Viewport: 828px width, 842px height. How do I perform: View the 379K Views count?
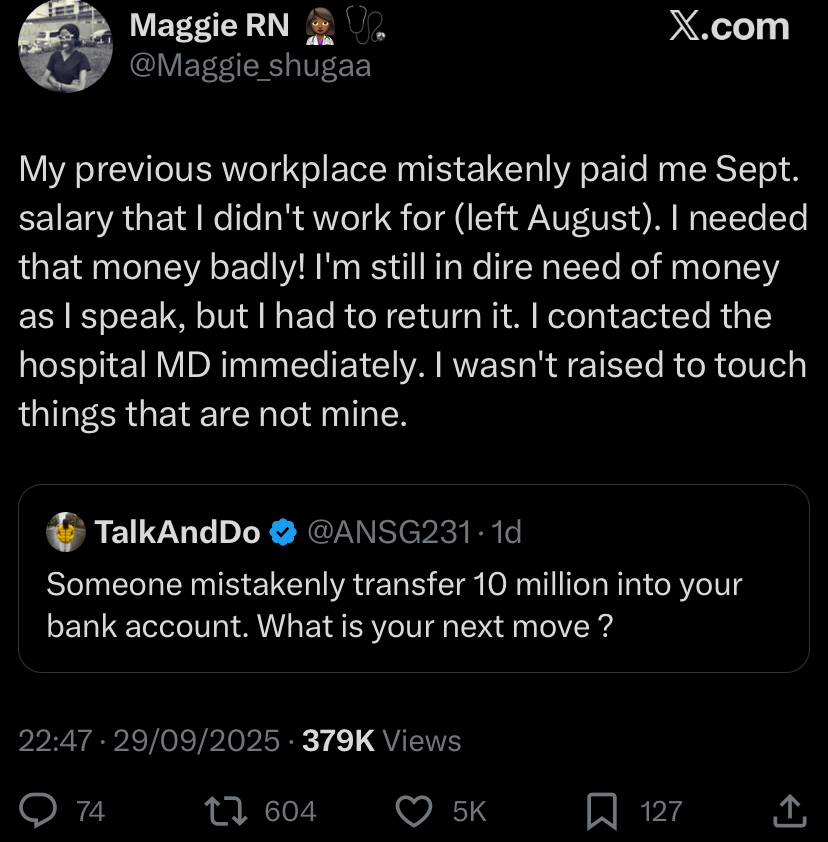coord(381,741)
